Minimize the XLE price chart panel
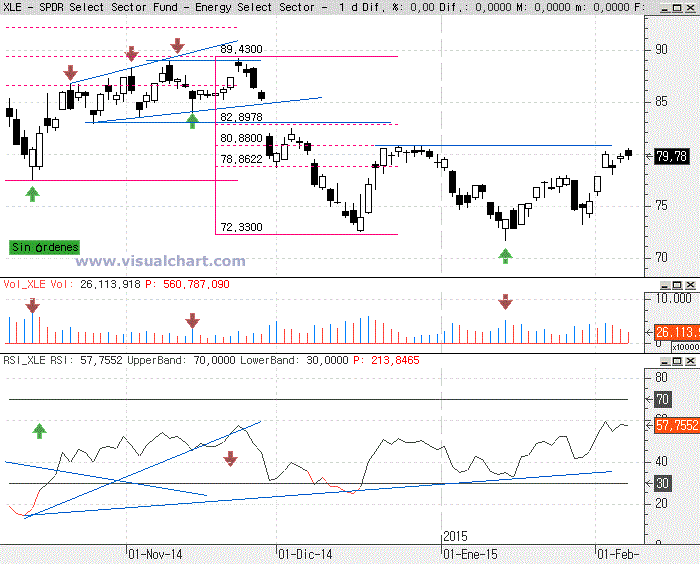Screen dimensions: 700x564 [665, 8]
